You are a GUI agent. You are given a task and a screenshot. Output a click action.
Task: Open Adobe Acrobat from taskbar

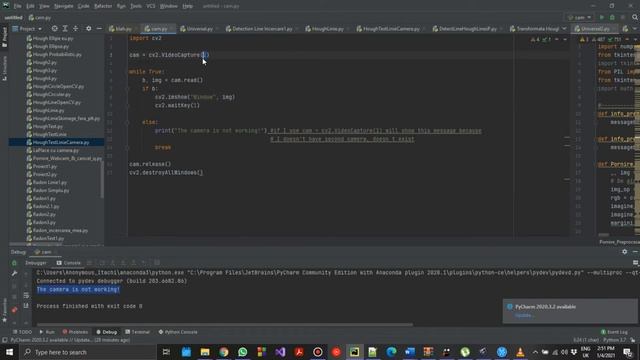[x=299, y=352]
